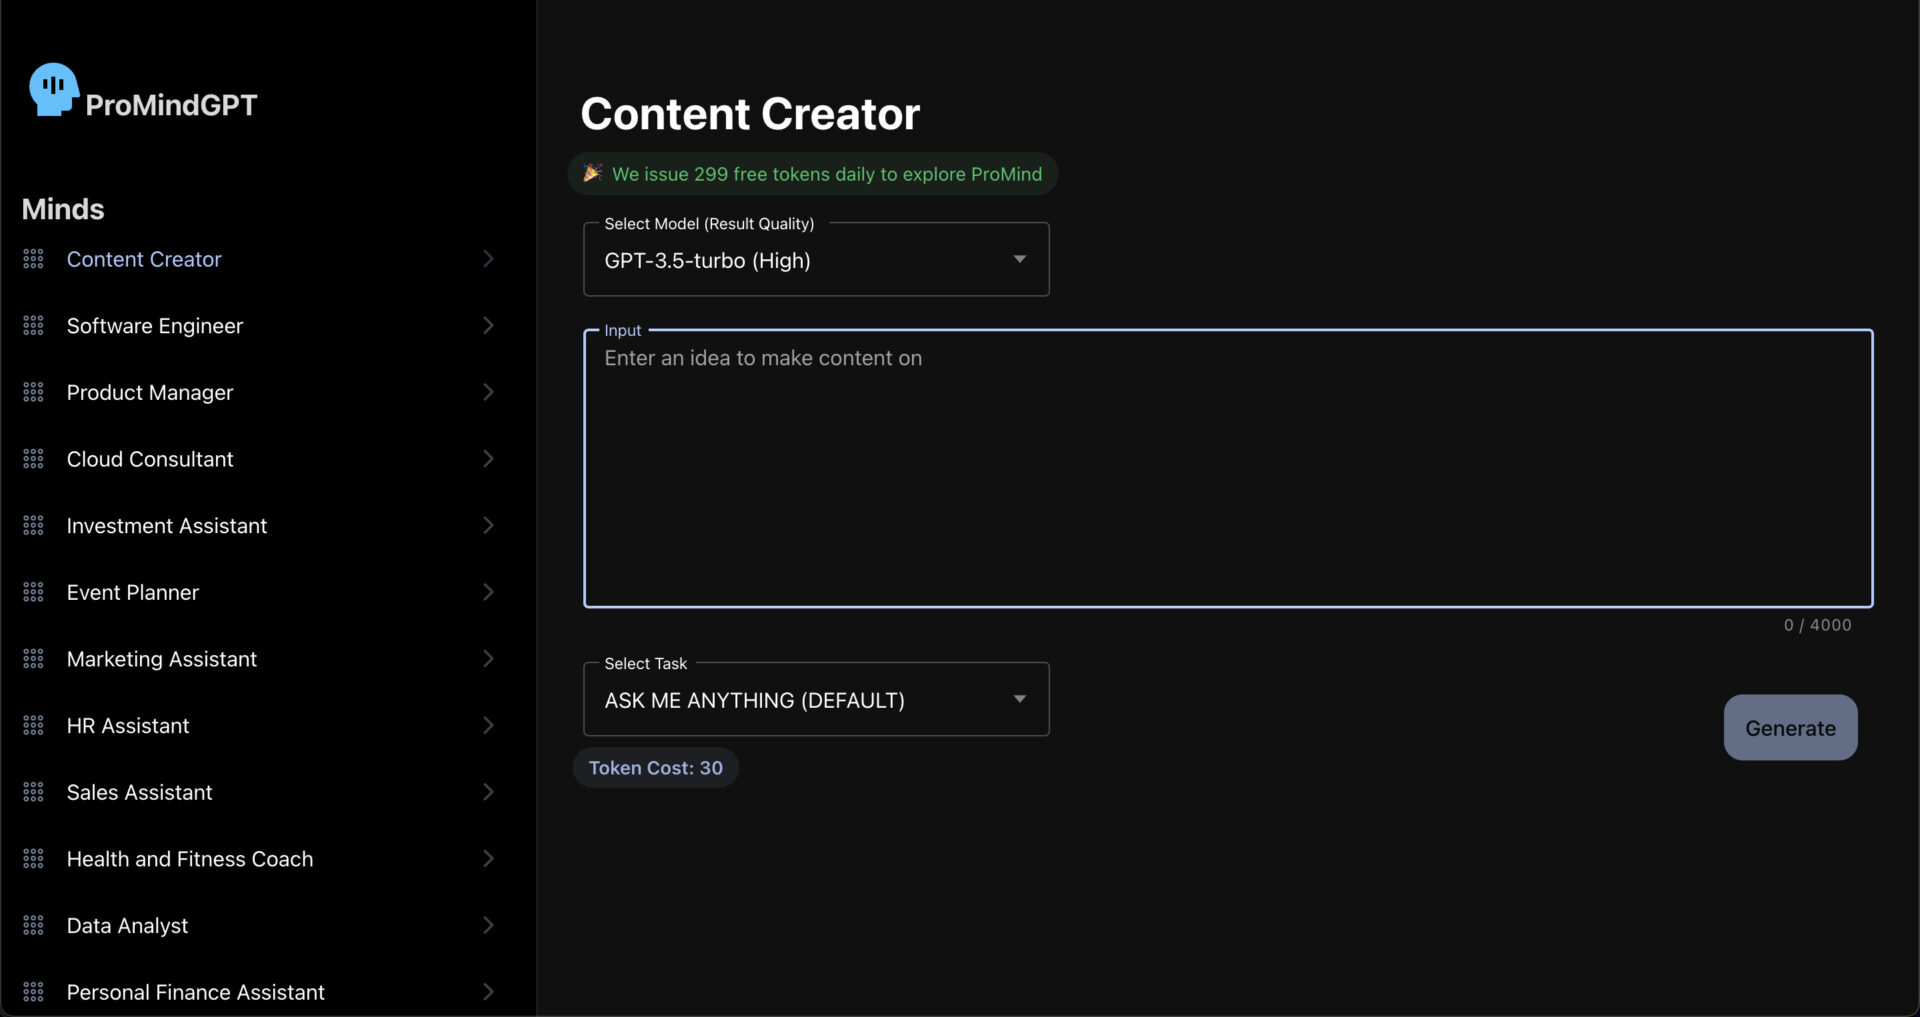
Task: Expand the Product Manager chevron
Action: (x=488, y=392)
